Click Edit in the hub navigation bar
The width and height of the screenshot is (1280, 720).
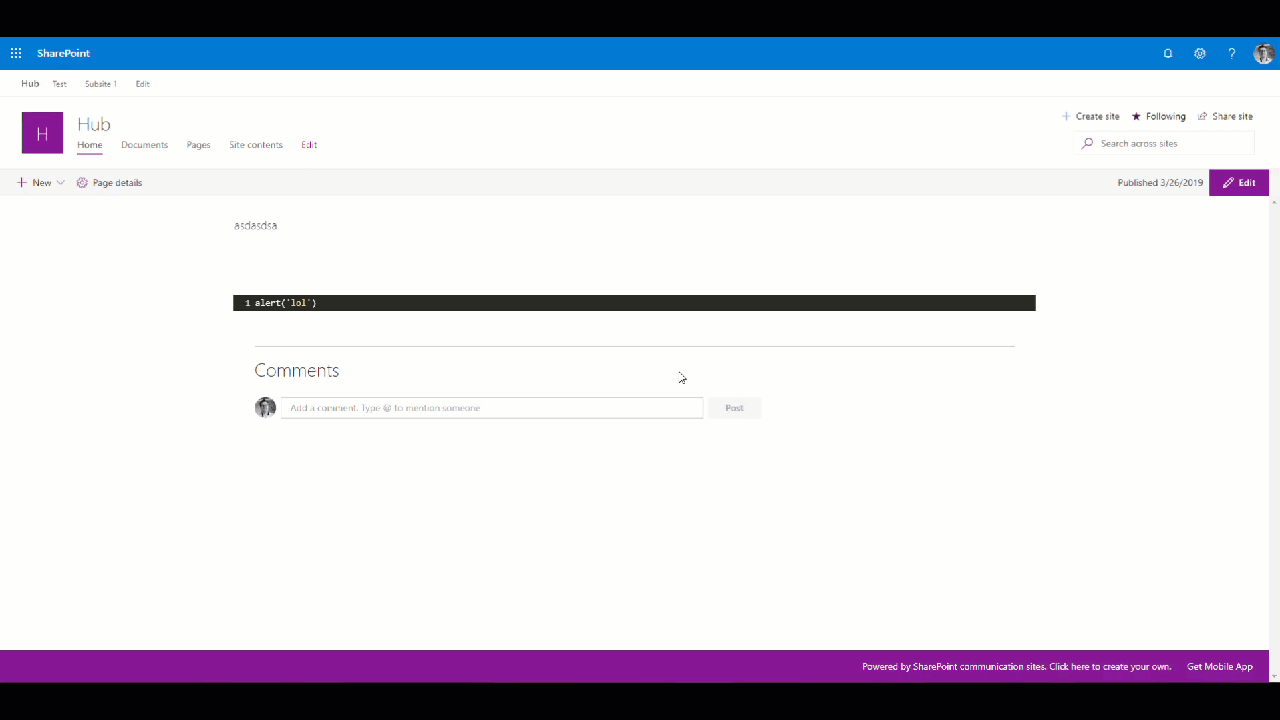tap(143, 84)
